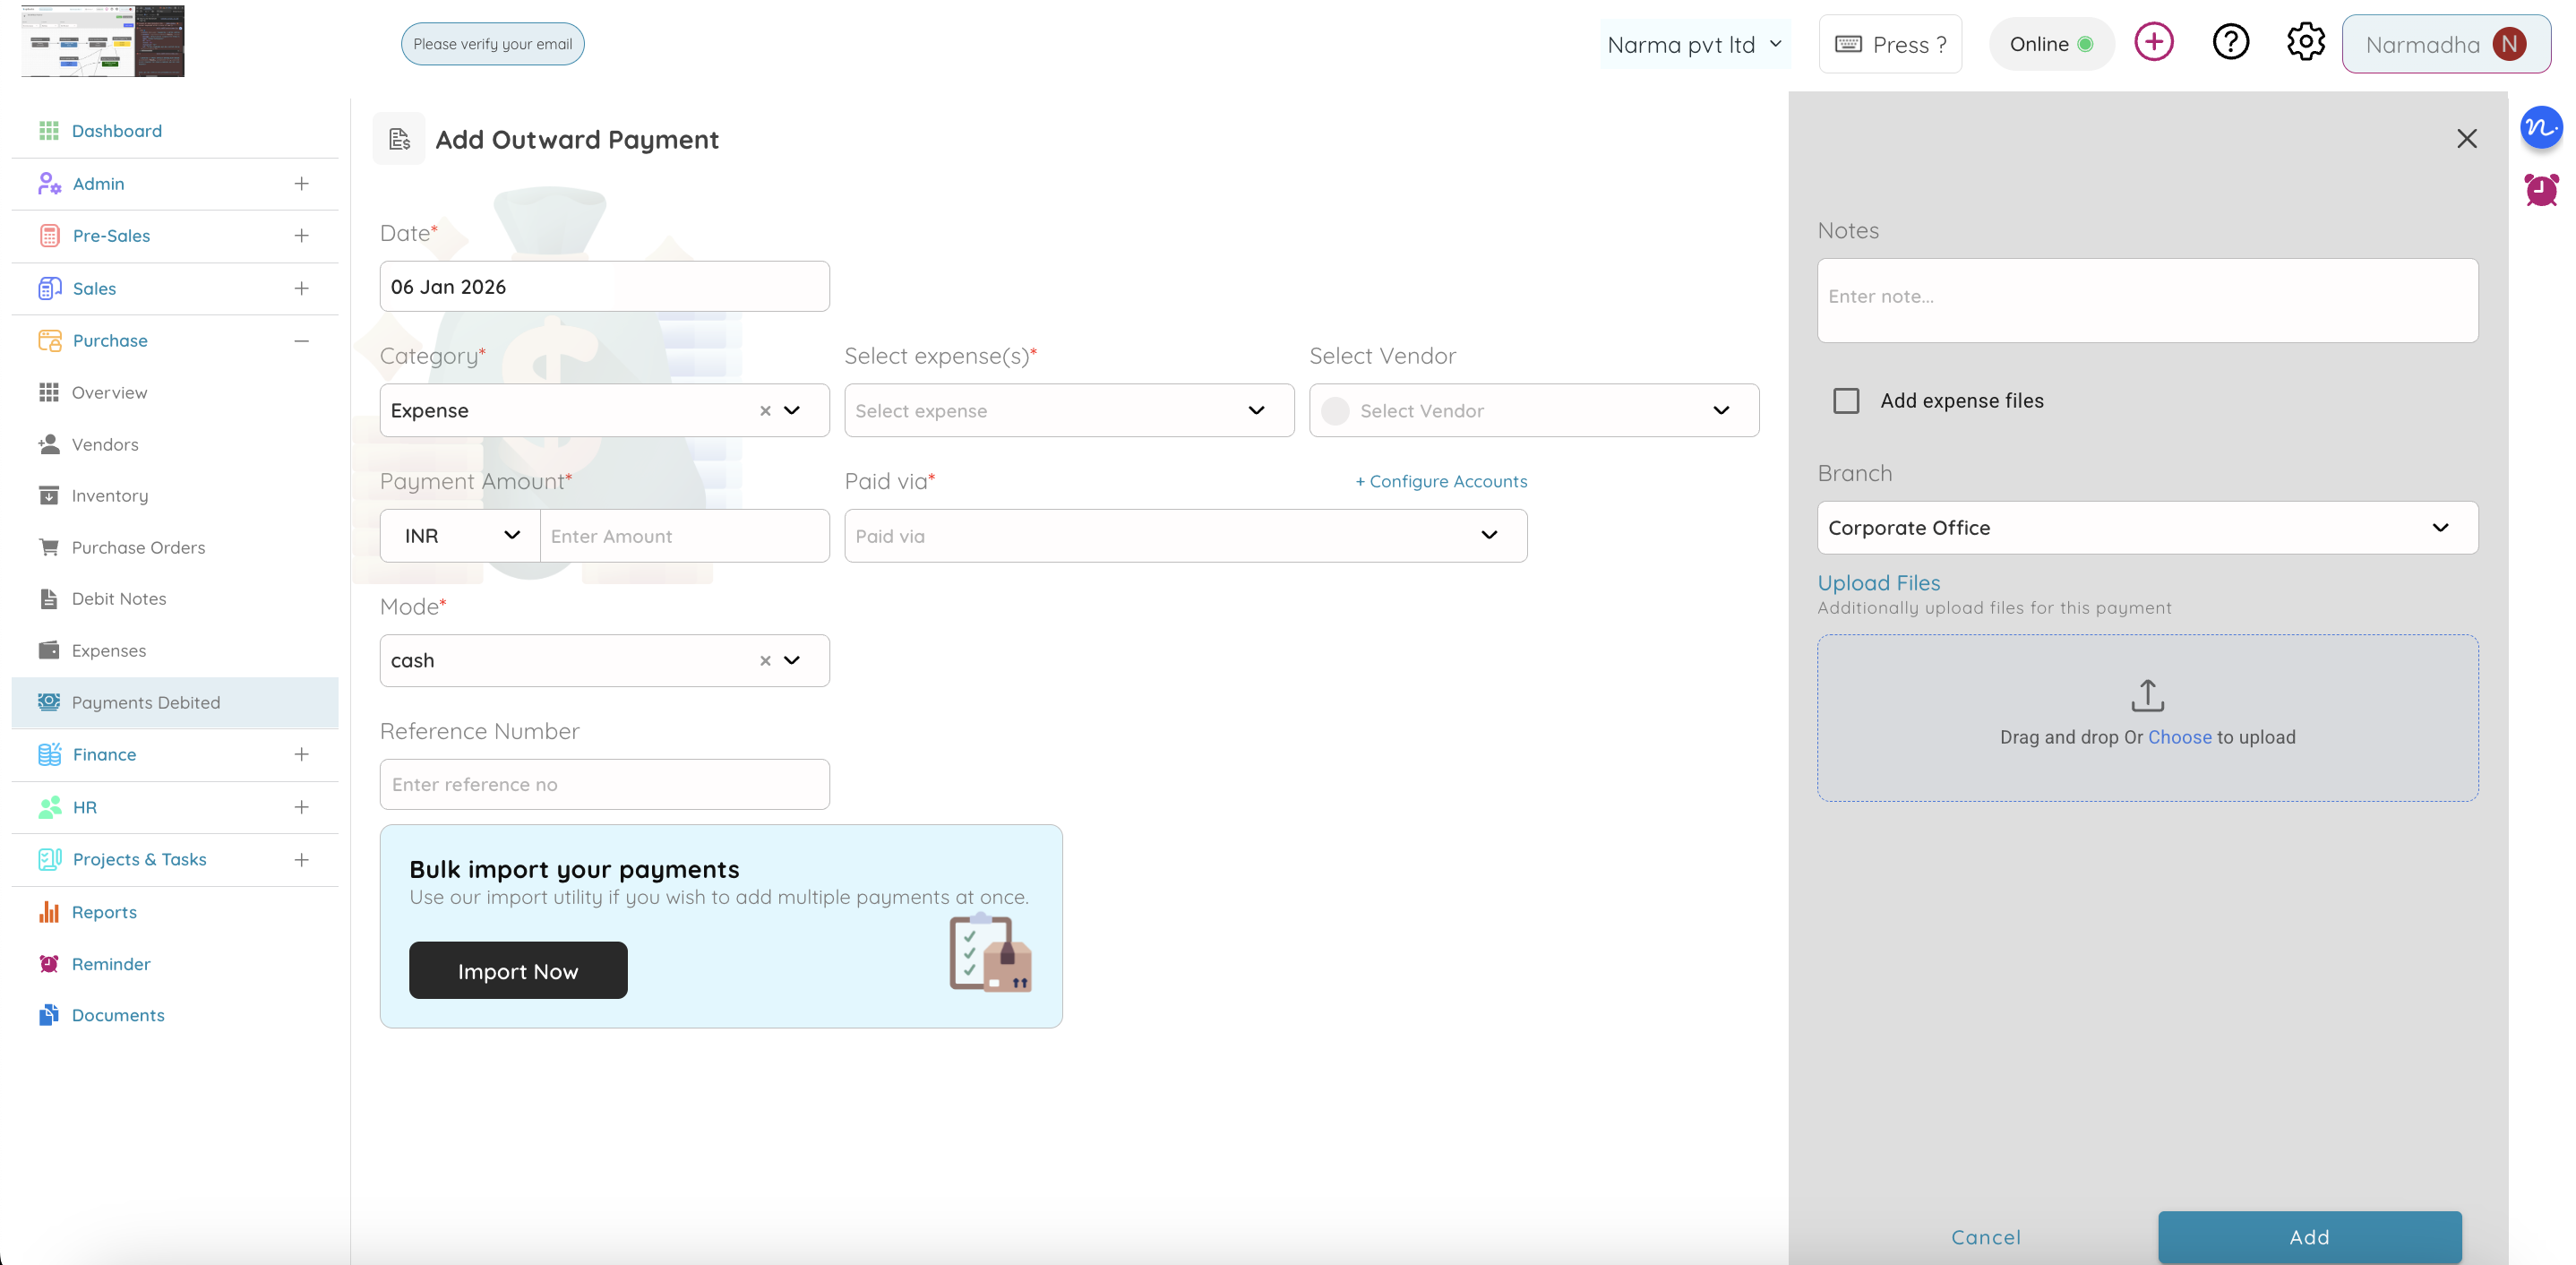Switch to the Dashboard menu item

(117, 130)
